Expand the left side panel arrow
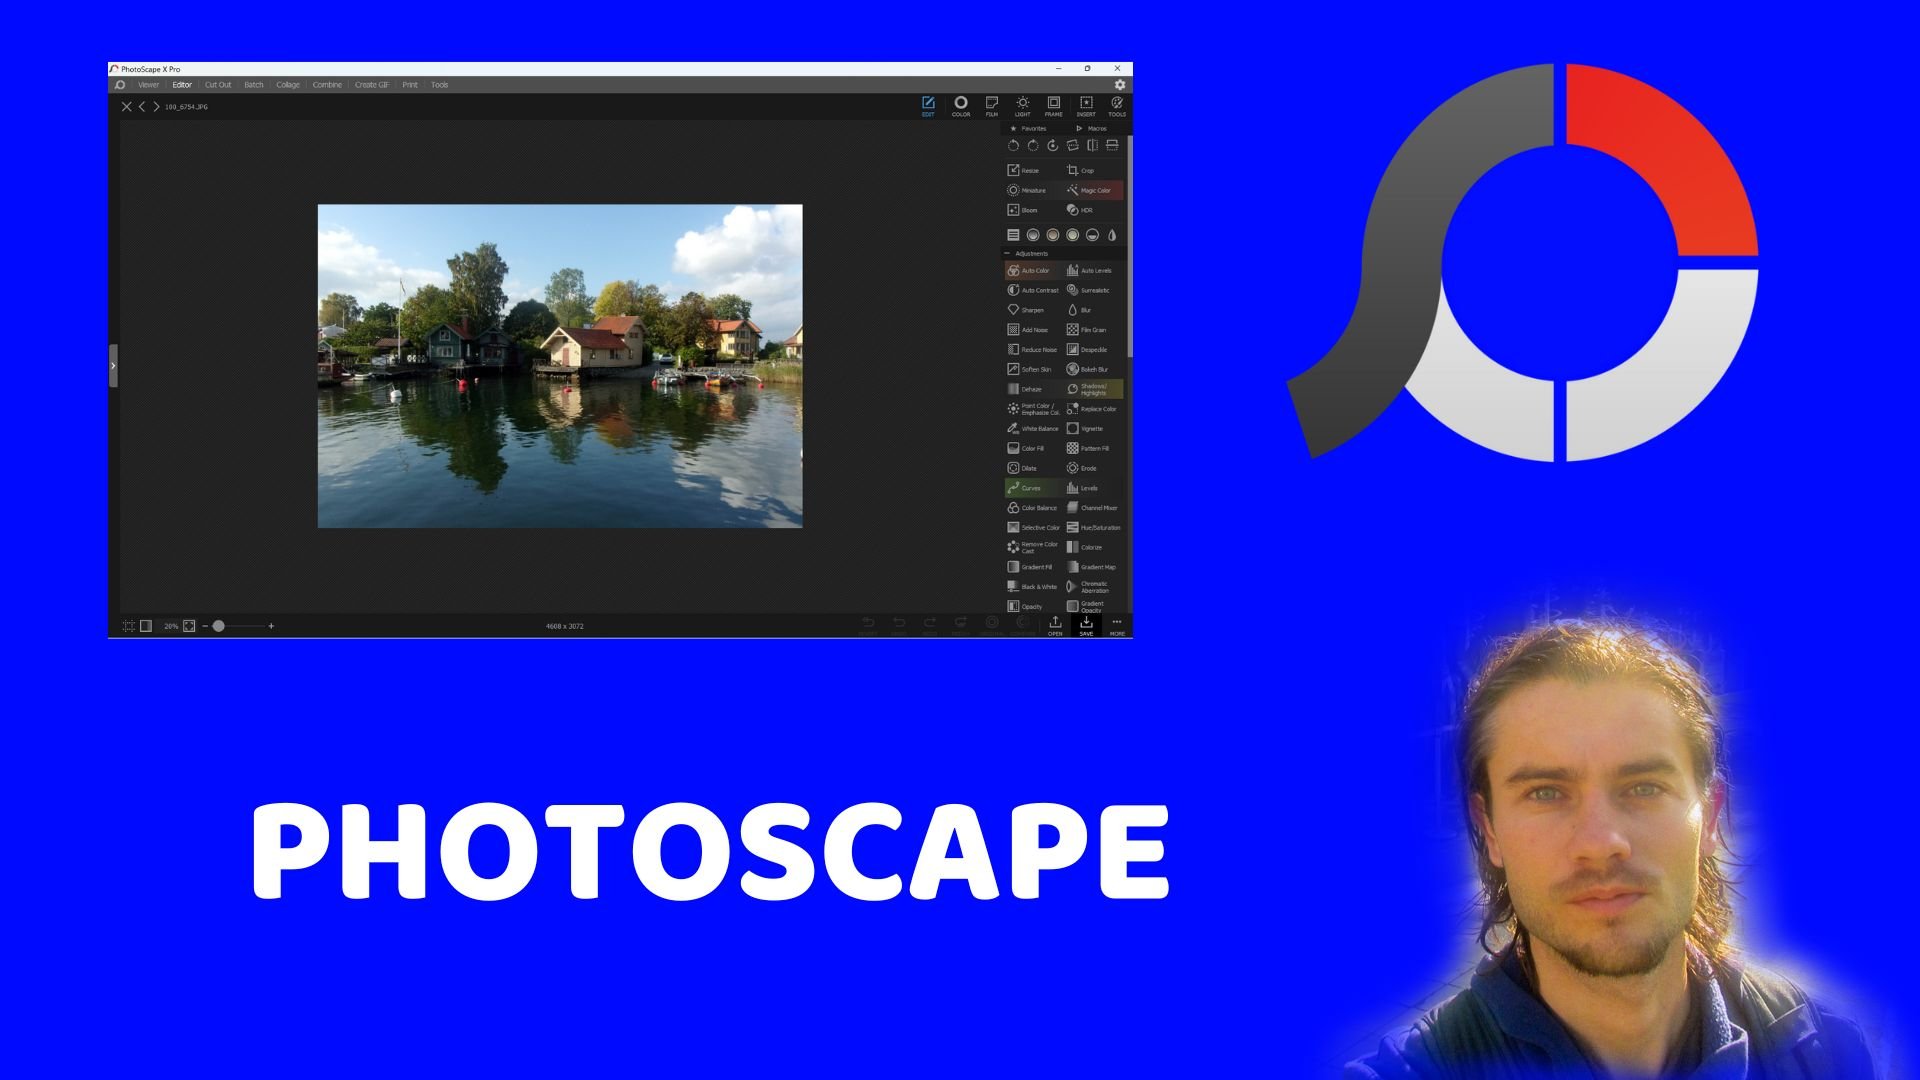Viewport: 1920px width, 1080px height. point(113,366)
